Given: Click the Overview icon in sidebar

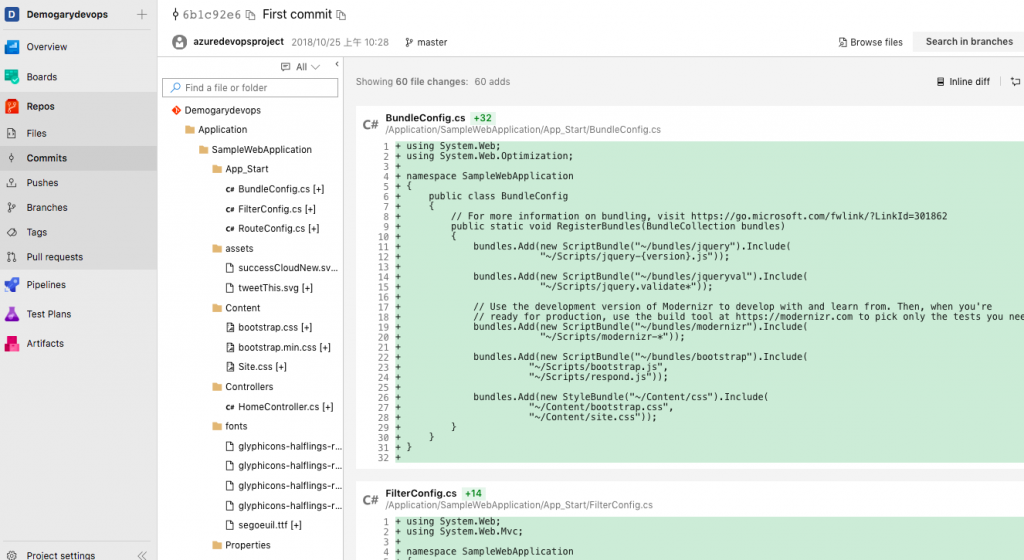Looking at the screenshot, I should pos(12,47).
